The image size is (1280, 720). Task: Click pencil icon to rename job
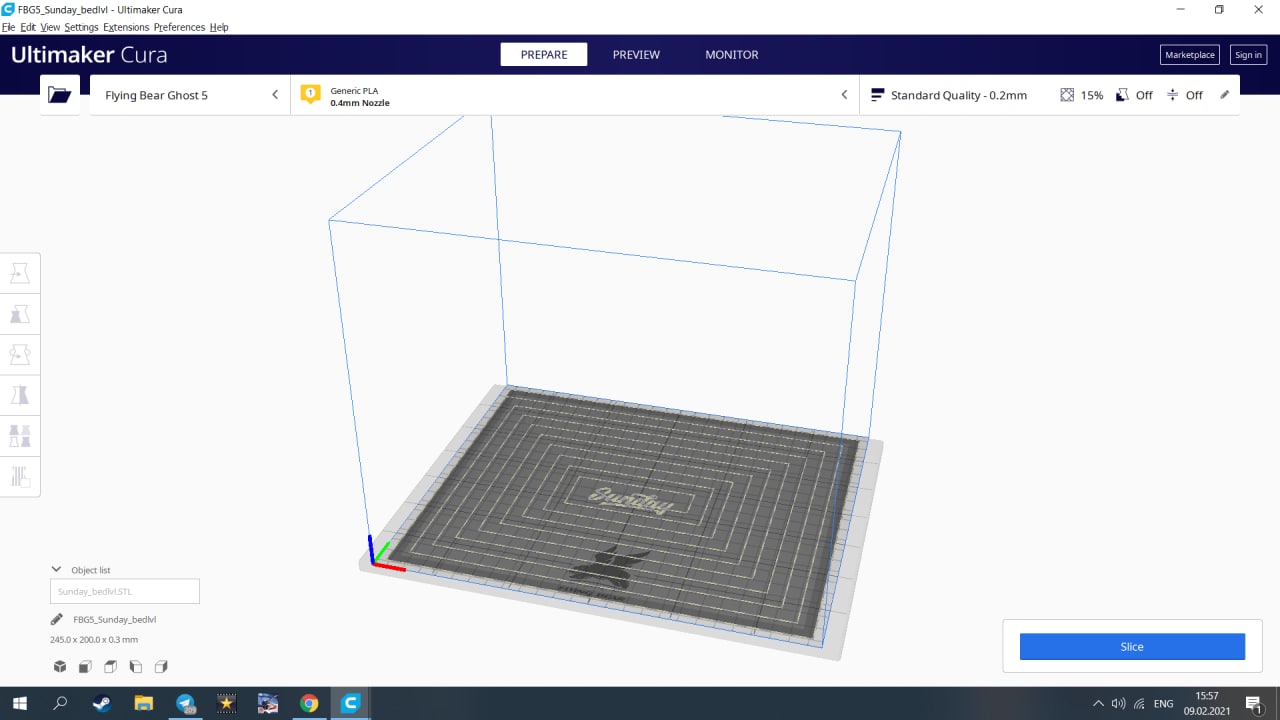pyautogui.click(x=58, y=619)
